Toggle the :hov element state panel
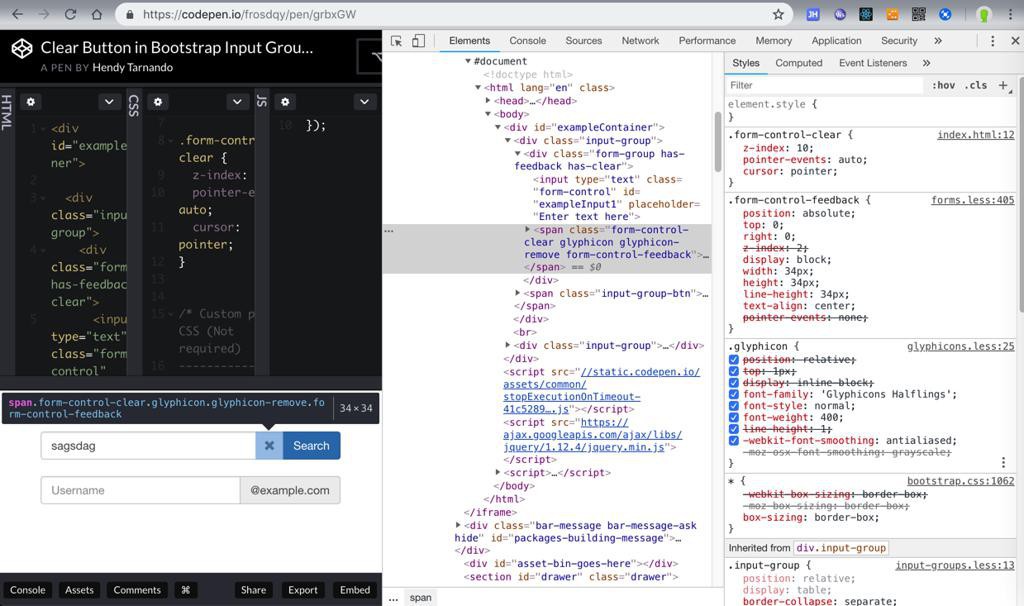Screen dimensions: 1024x606 point(943,85)
